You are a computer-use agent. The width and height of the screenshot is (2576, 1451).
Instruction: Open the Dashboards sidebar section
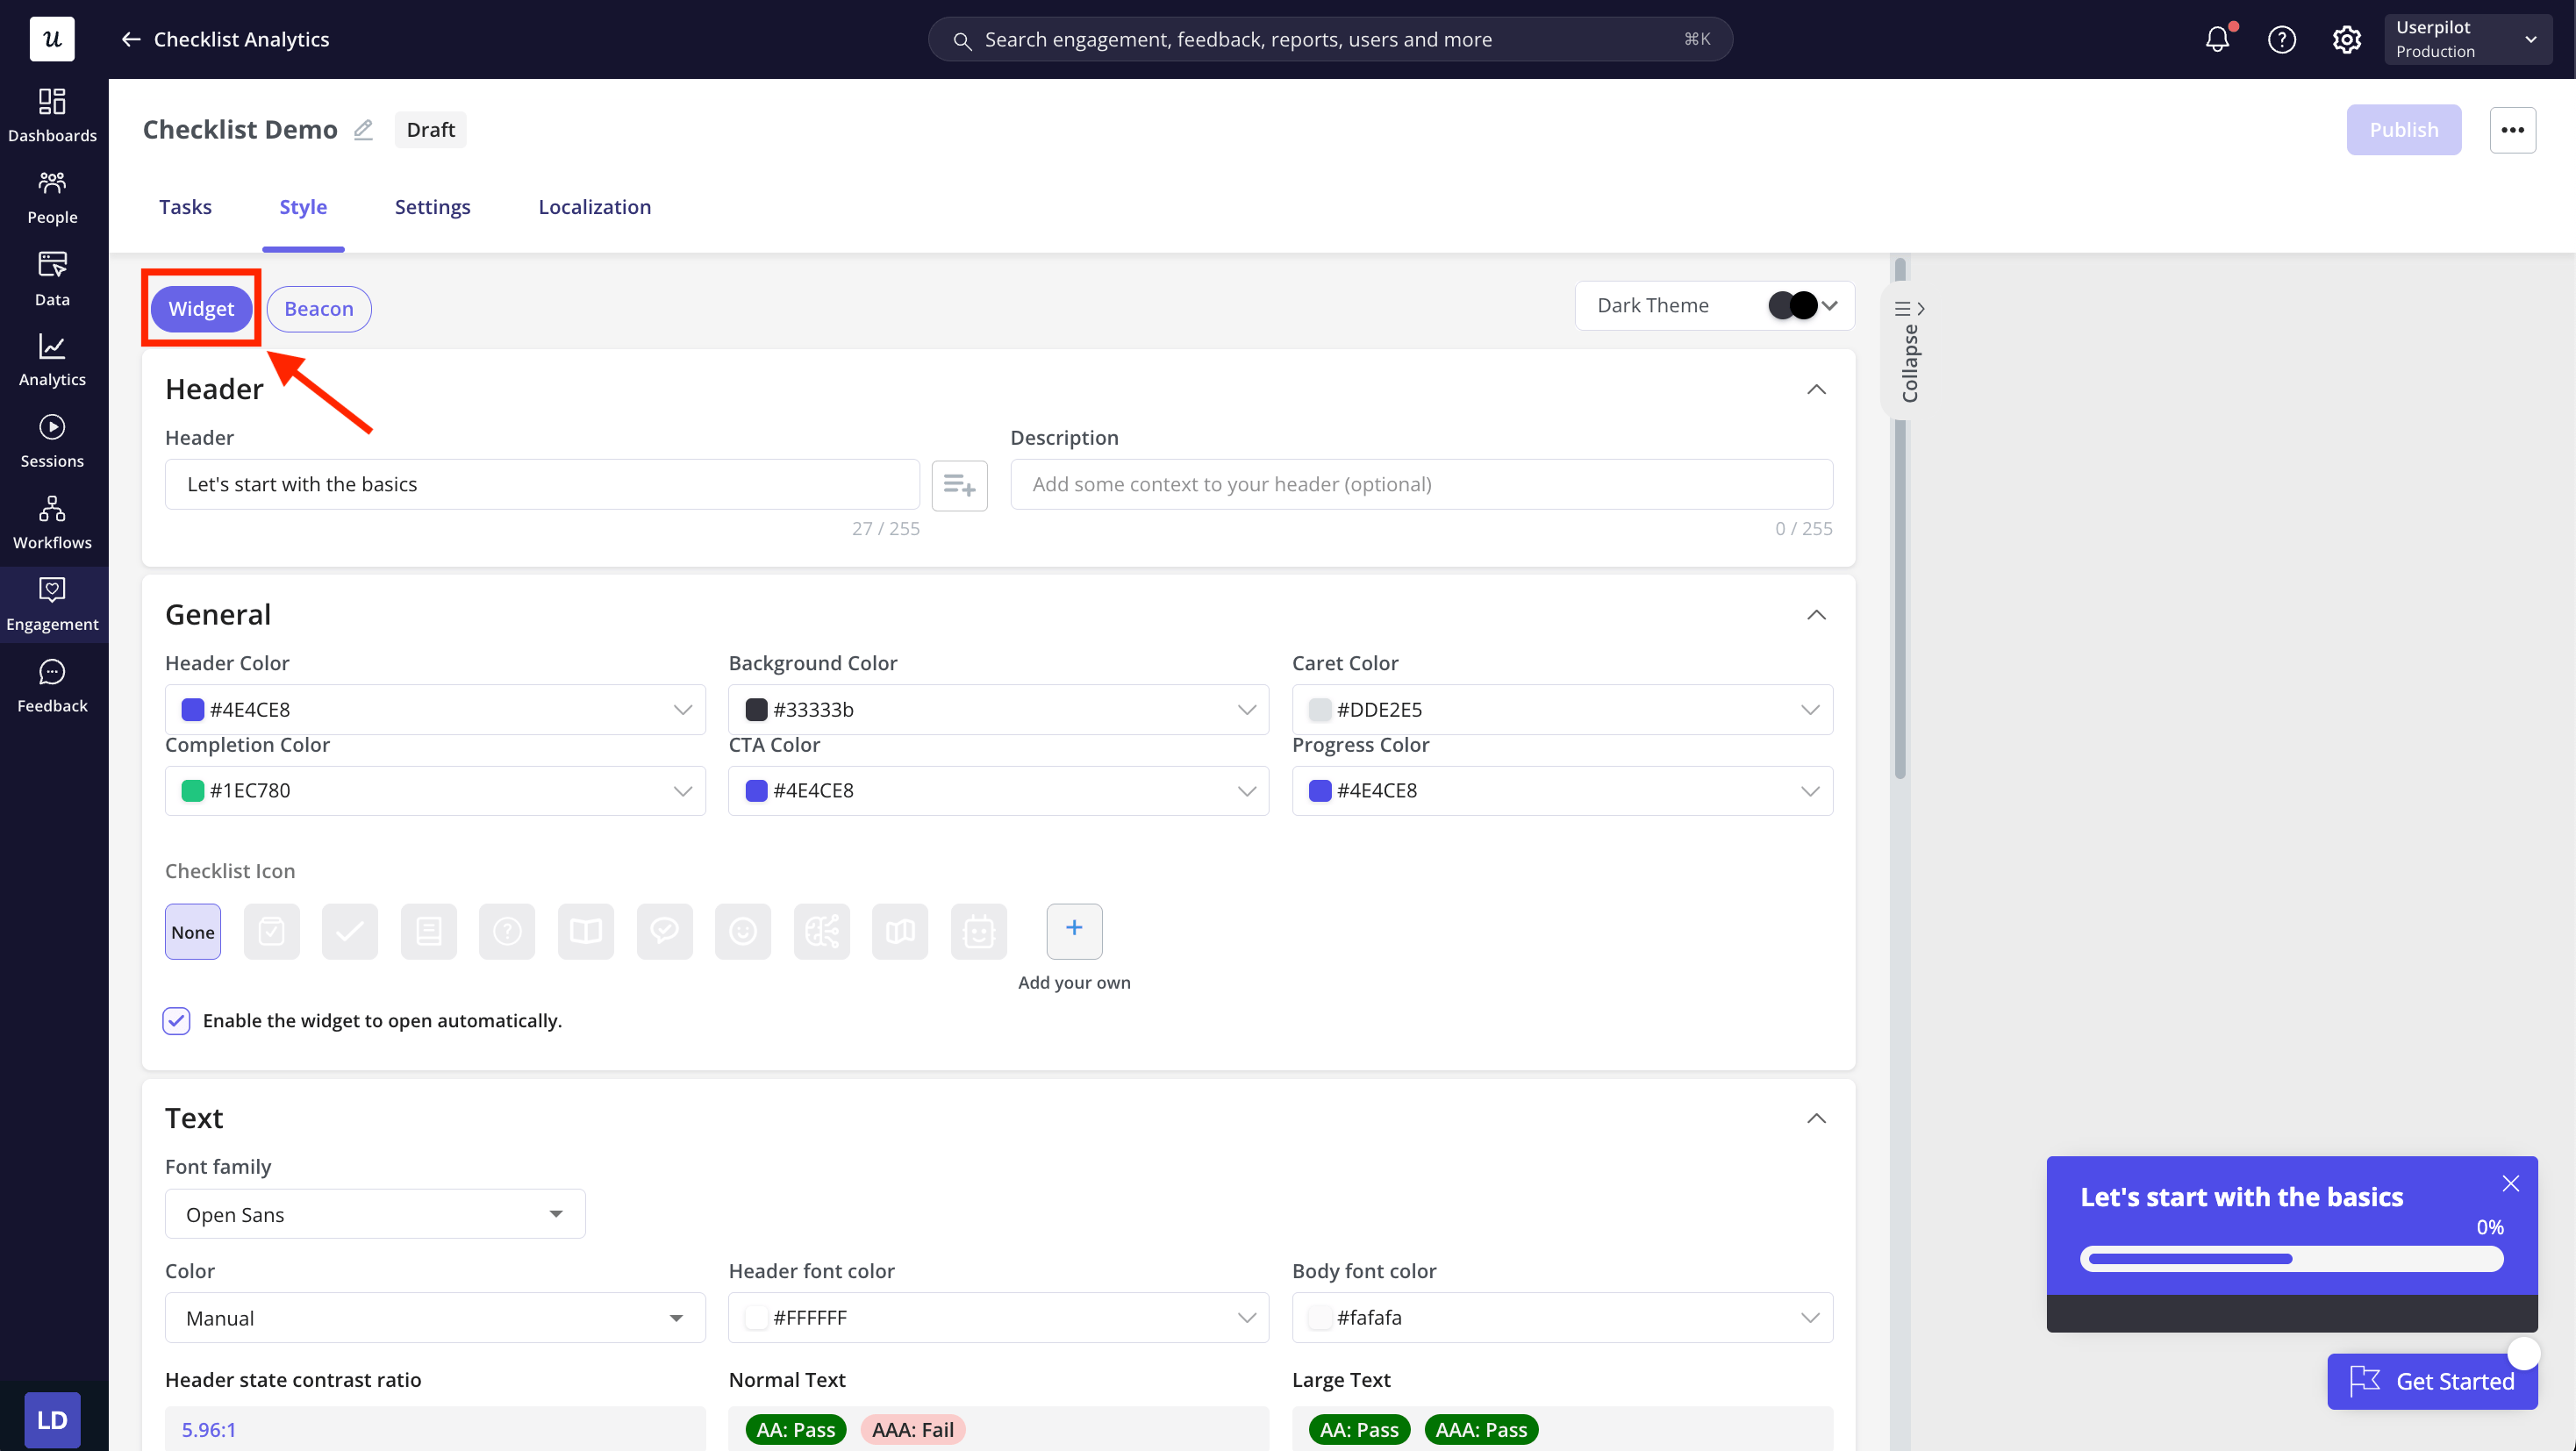click(52, 116)
